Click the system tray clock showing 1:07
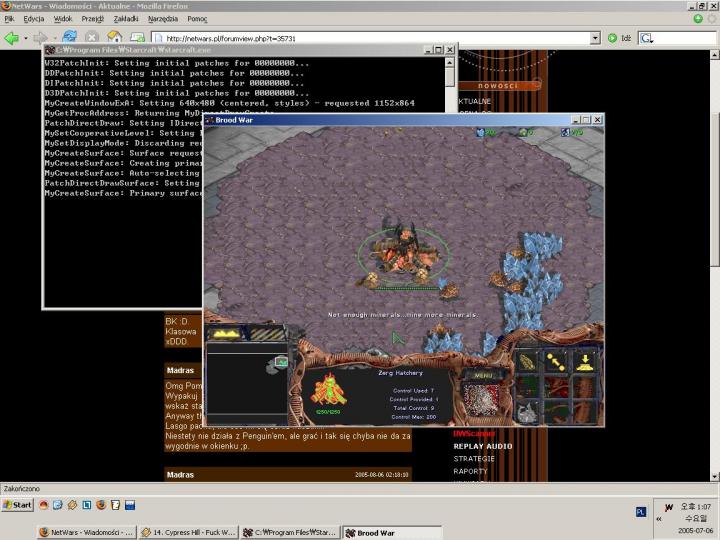This screenshot has height=540, width=720. point(695,506)
